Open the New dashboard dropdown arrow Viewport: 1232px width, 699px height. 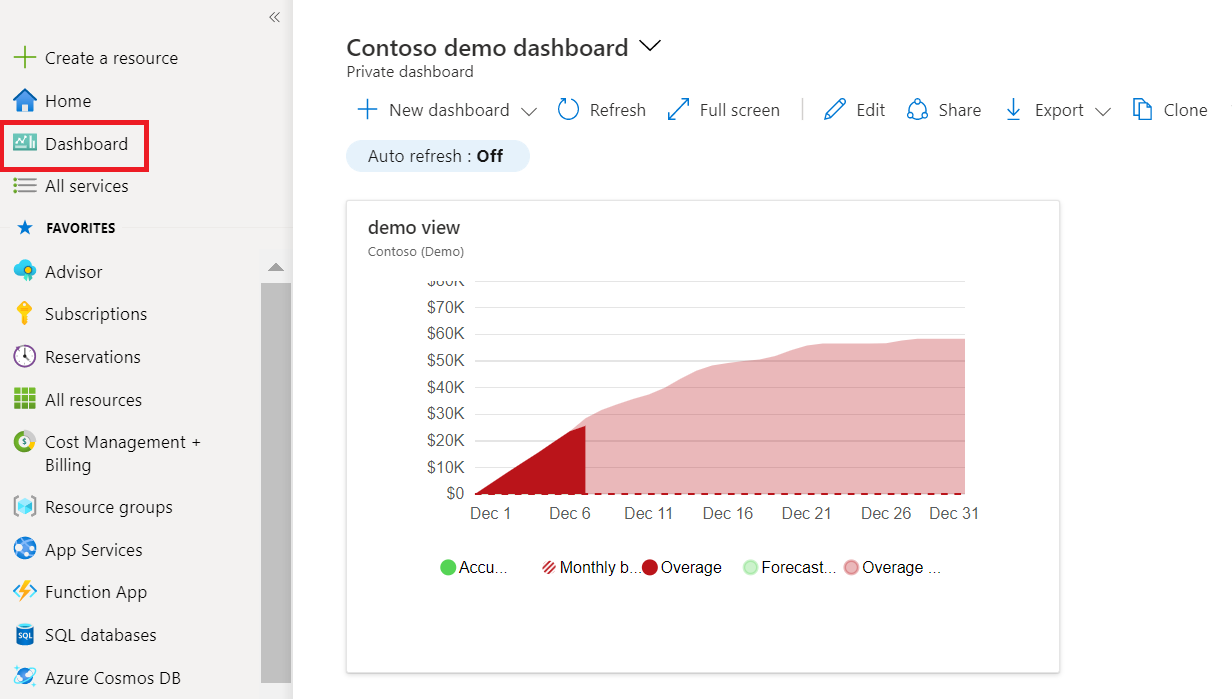530,111
